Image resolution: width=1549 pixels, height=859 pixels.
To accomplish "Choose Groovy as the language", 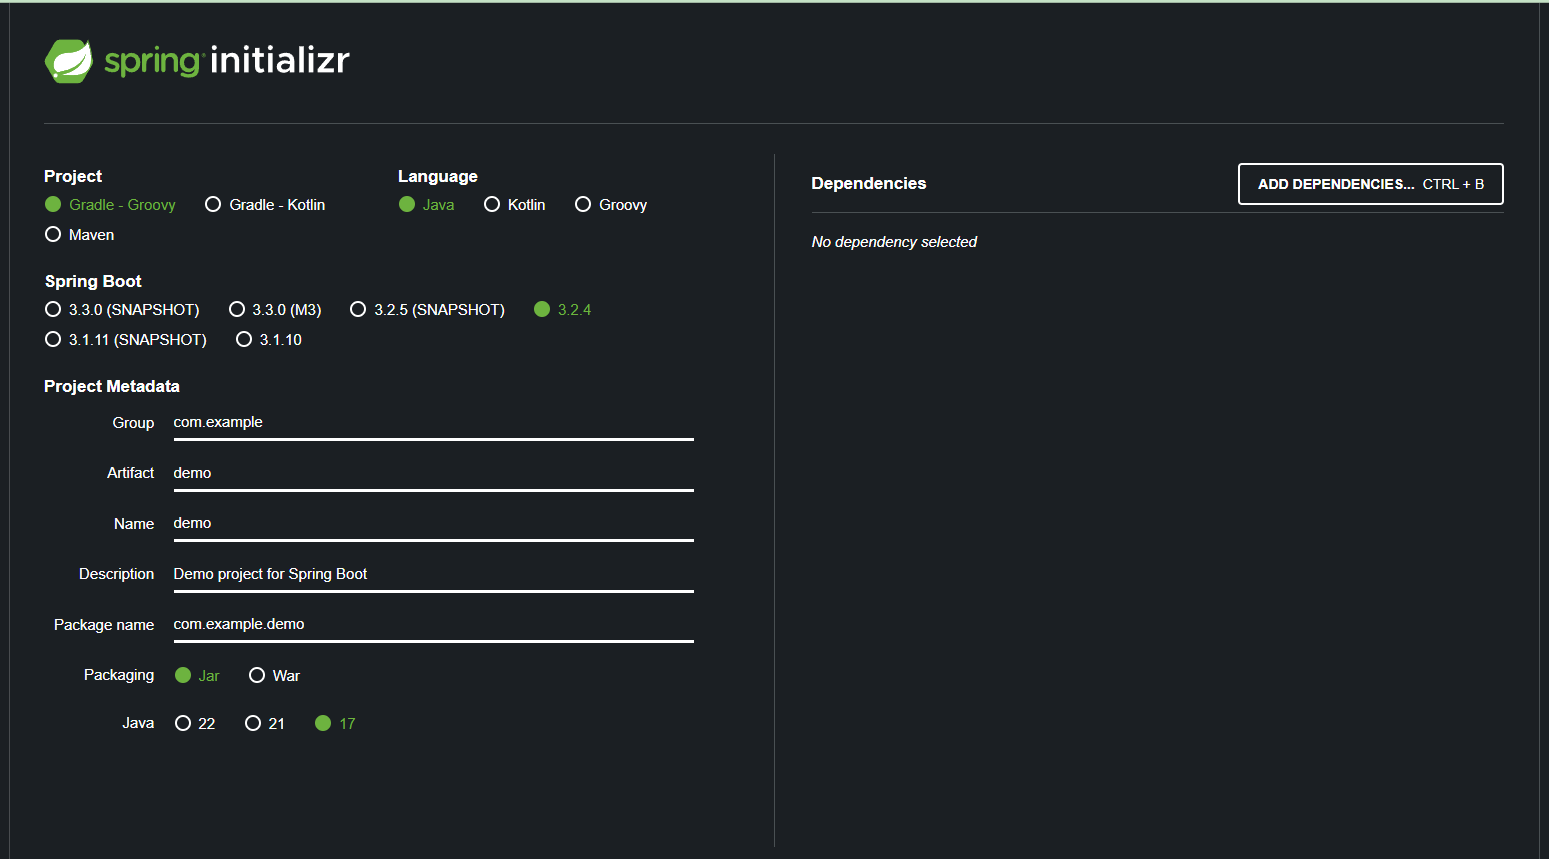I will point(611,204).
